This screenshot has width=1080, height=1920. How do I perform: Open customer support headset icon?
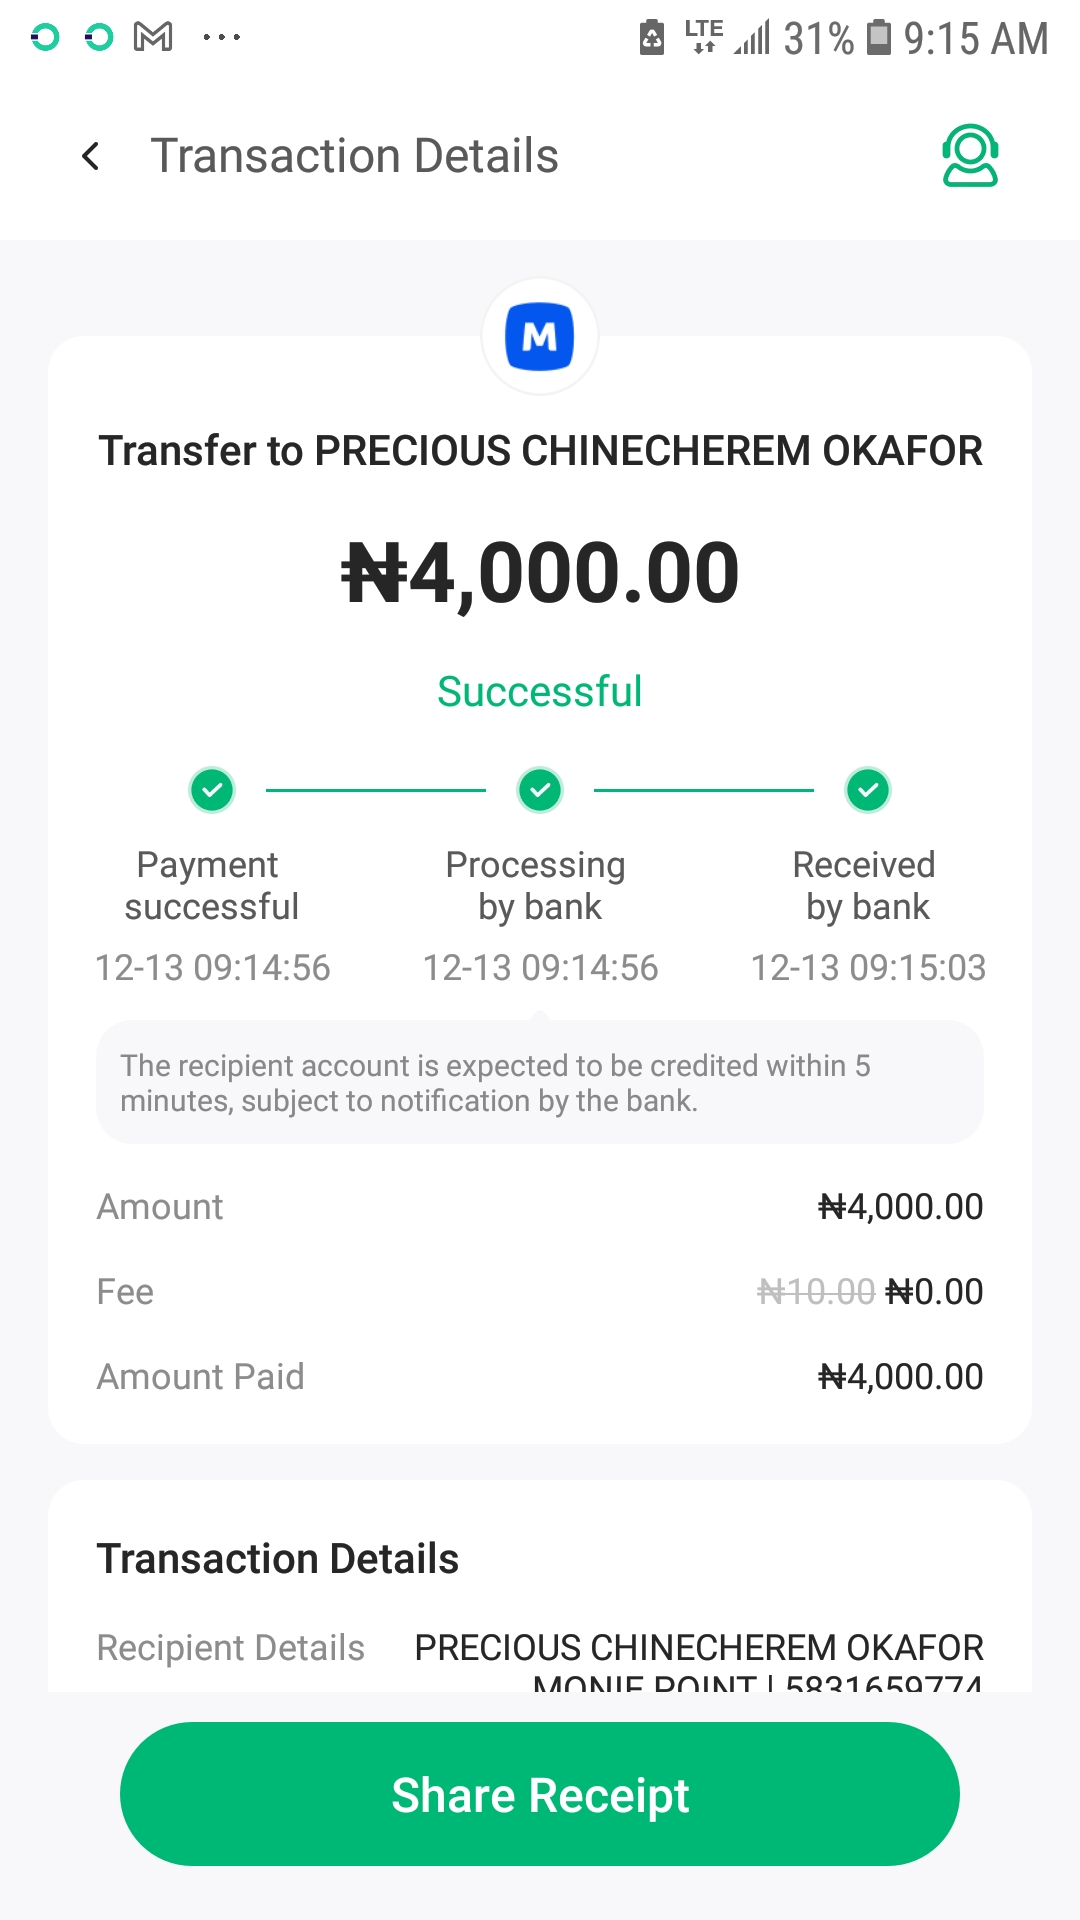[969, 156]
